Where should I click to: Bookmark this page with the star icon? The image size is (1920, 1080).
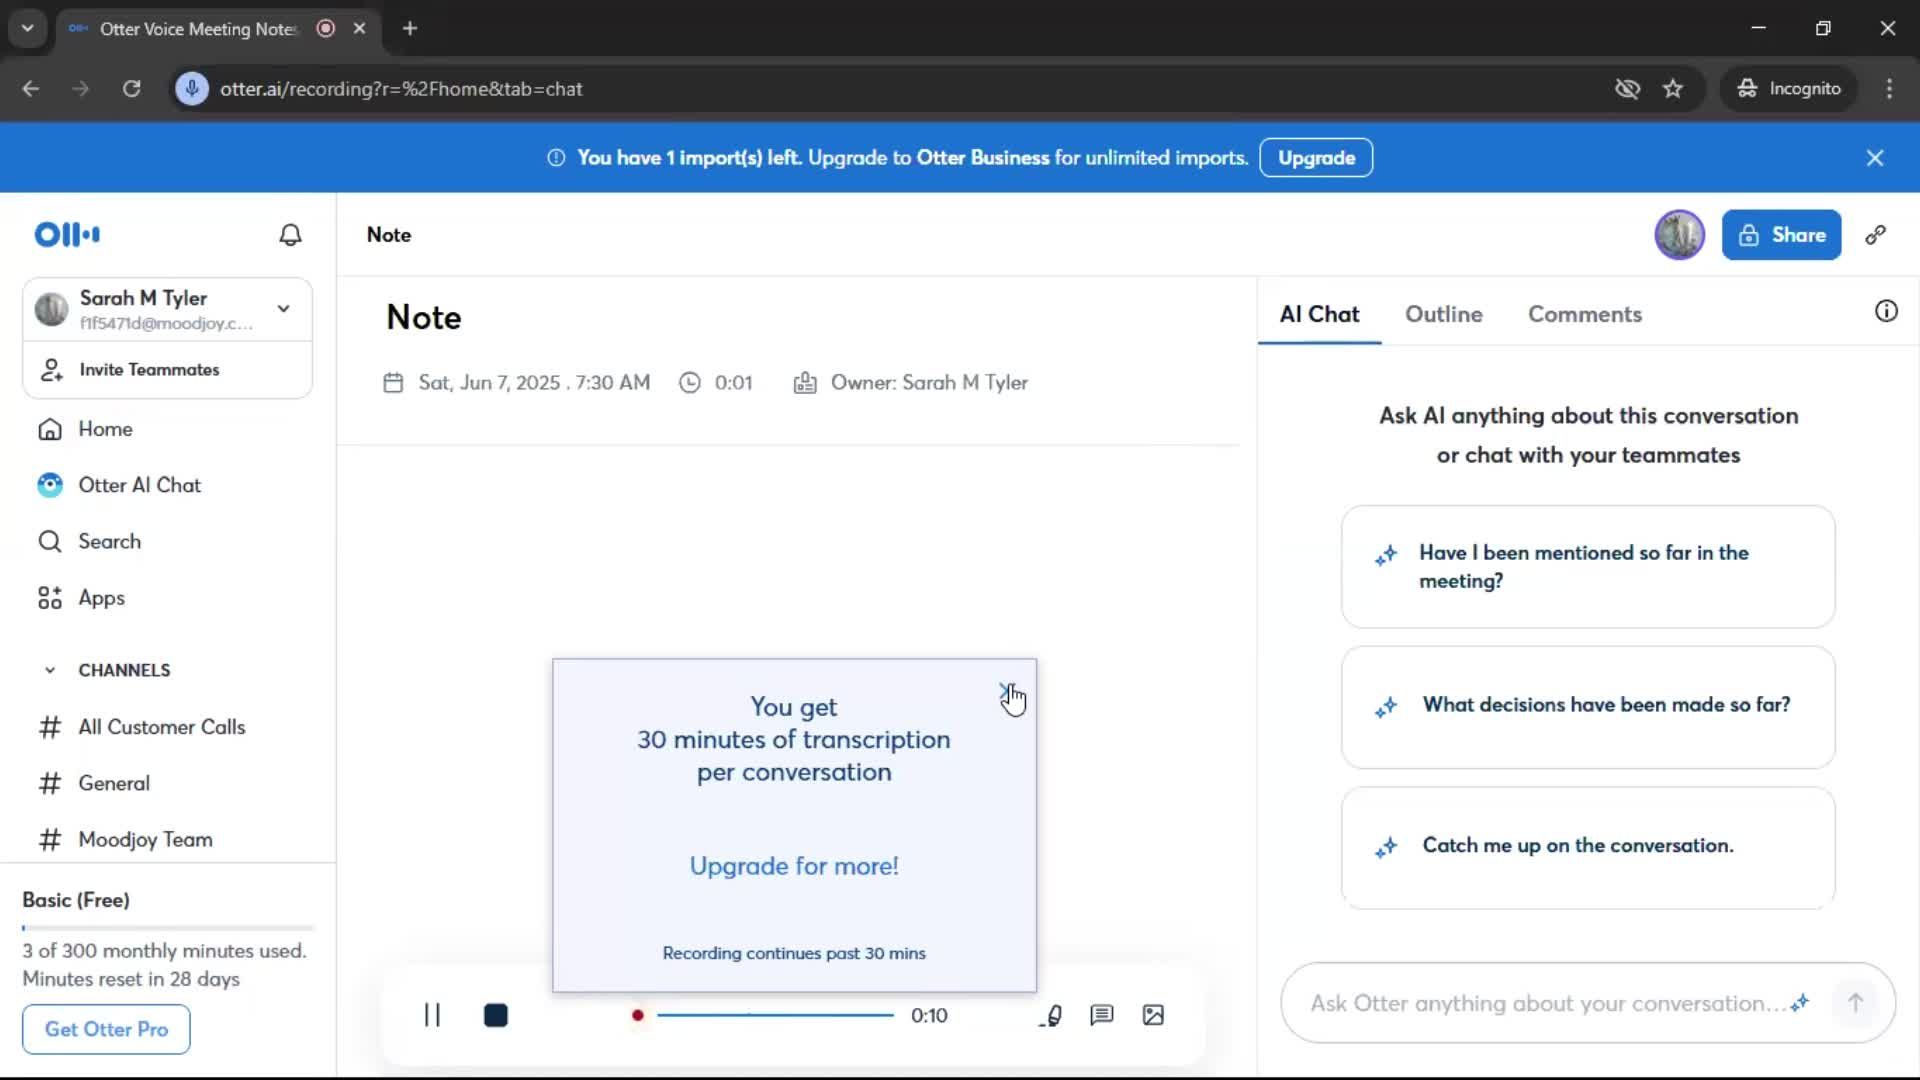(1673, 89)
